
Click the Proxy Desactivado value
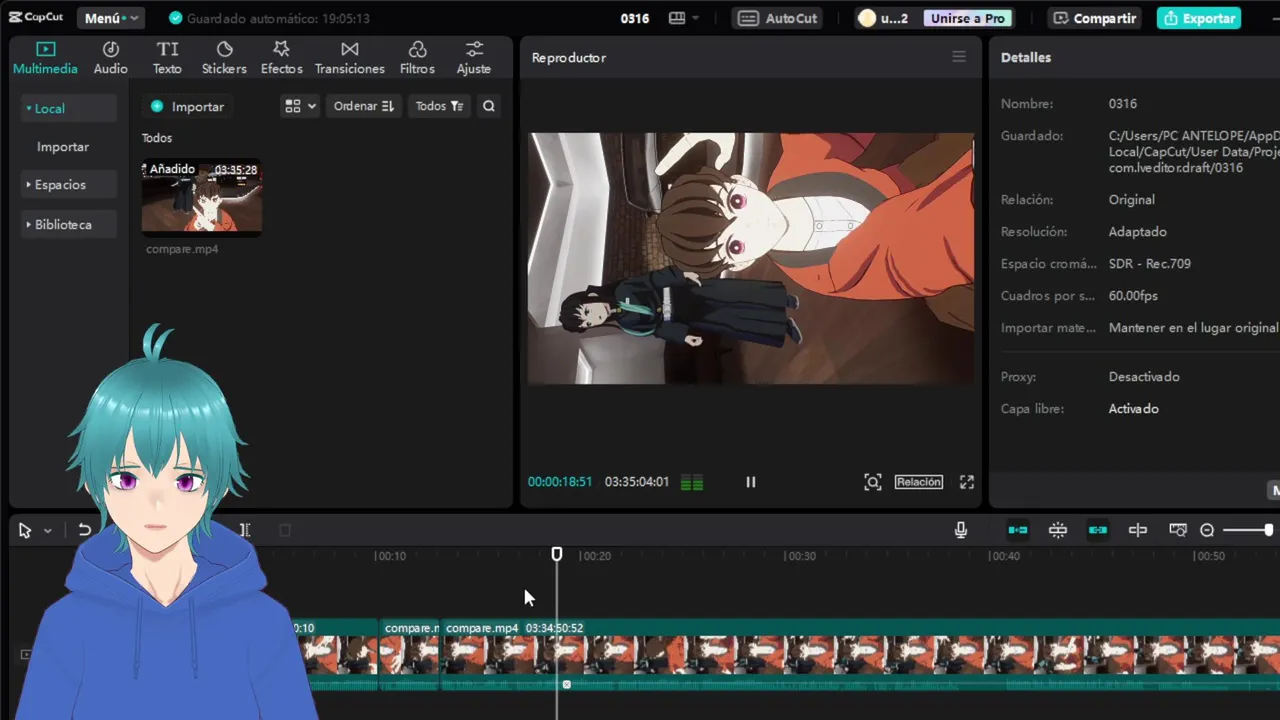[x=1144, y=377]
